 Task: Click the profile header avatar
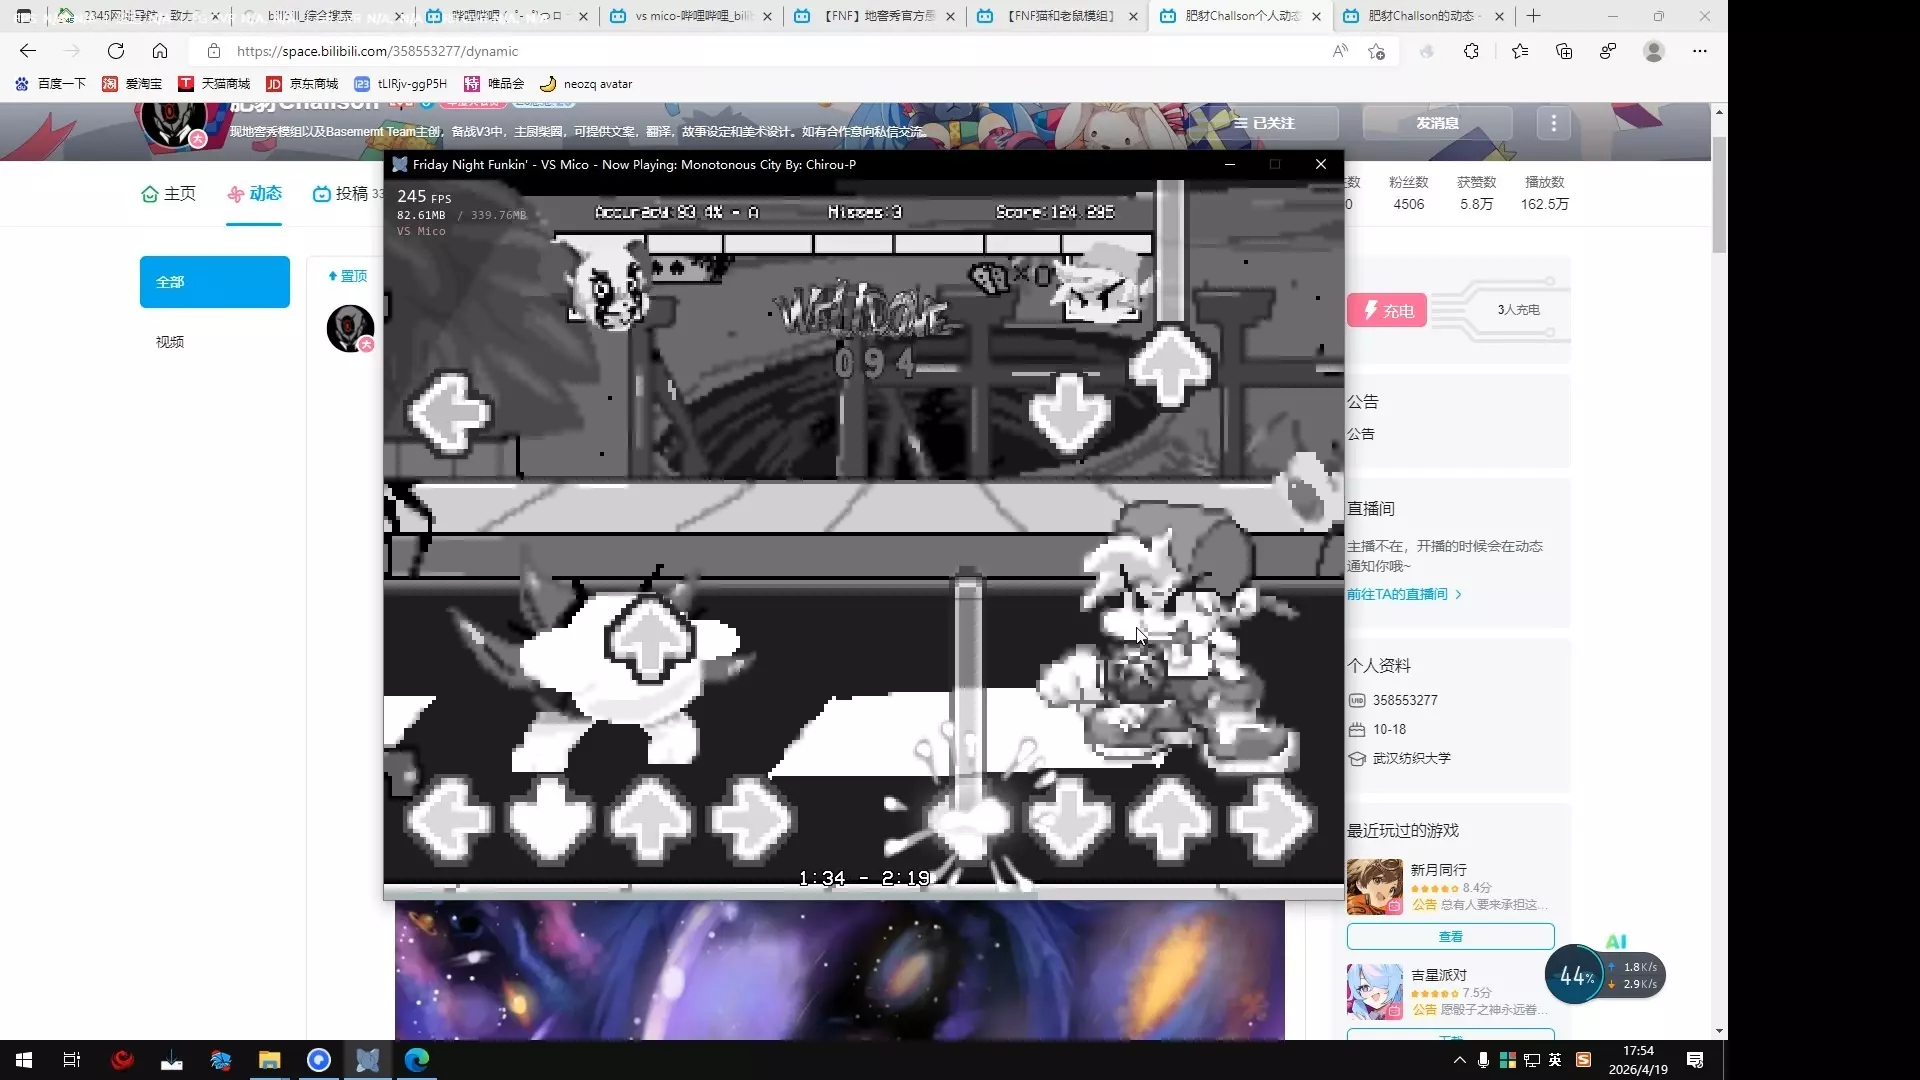tap(173, 124)
